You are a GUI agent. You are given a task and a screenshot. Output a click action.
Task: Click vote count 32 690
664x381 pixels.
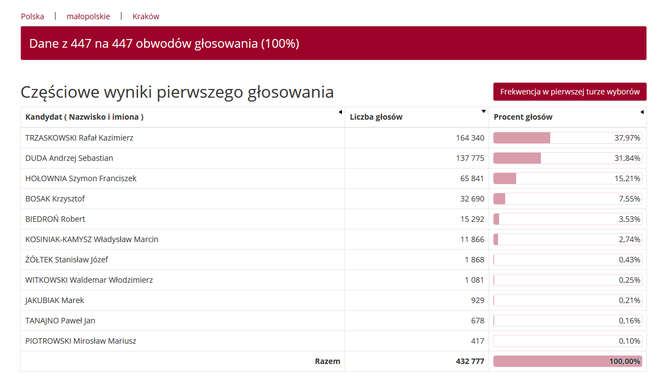point(472,199)
